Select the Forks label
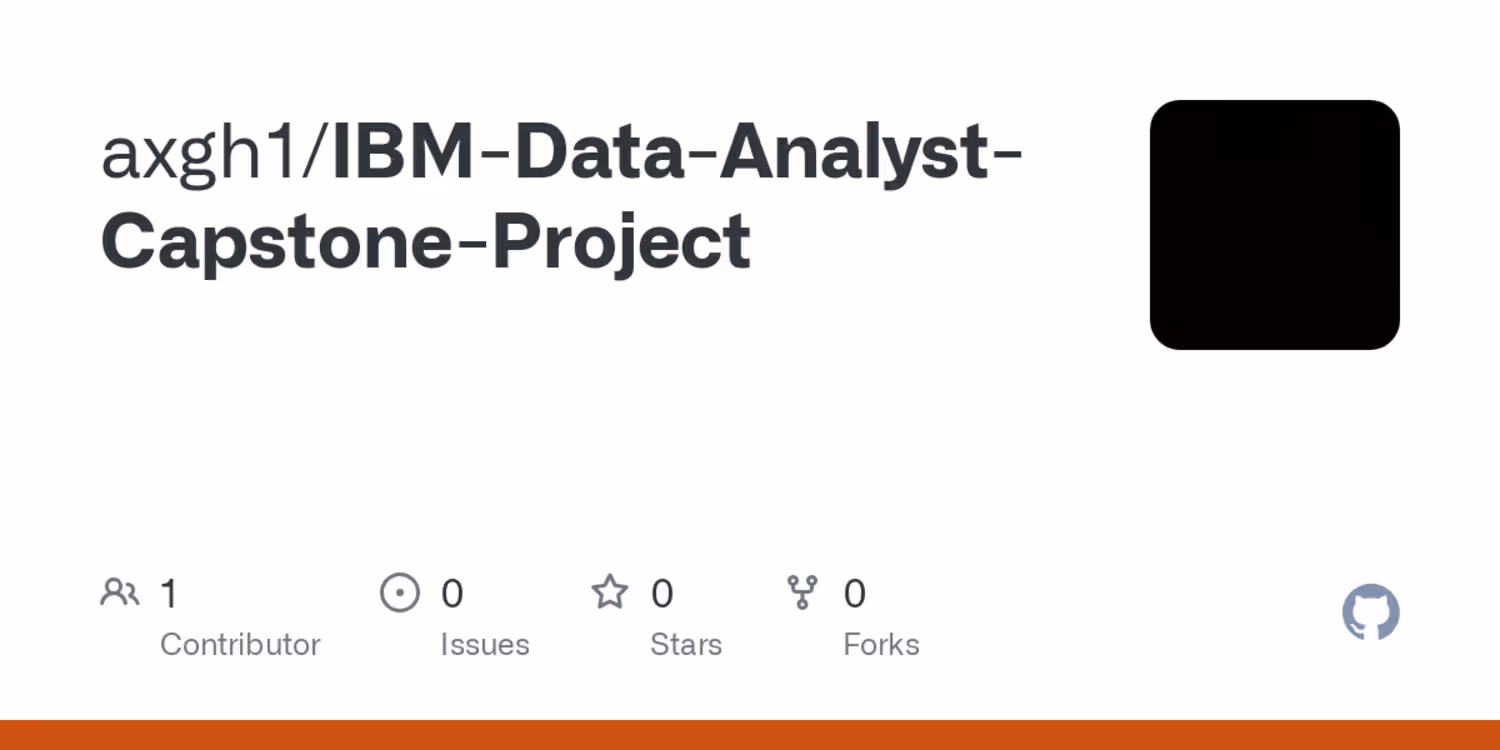This screenshot has height=750, width=1500. coord(881,645)
